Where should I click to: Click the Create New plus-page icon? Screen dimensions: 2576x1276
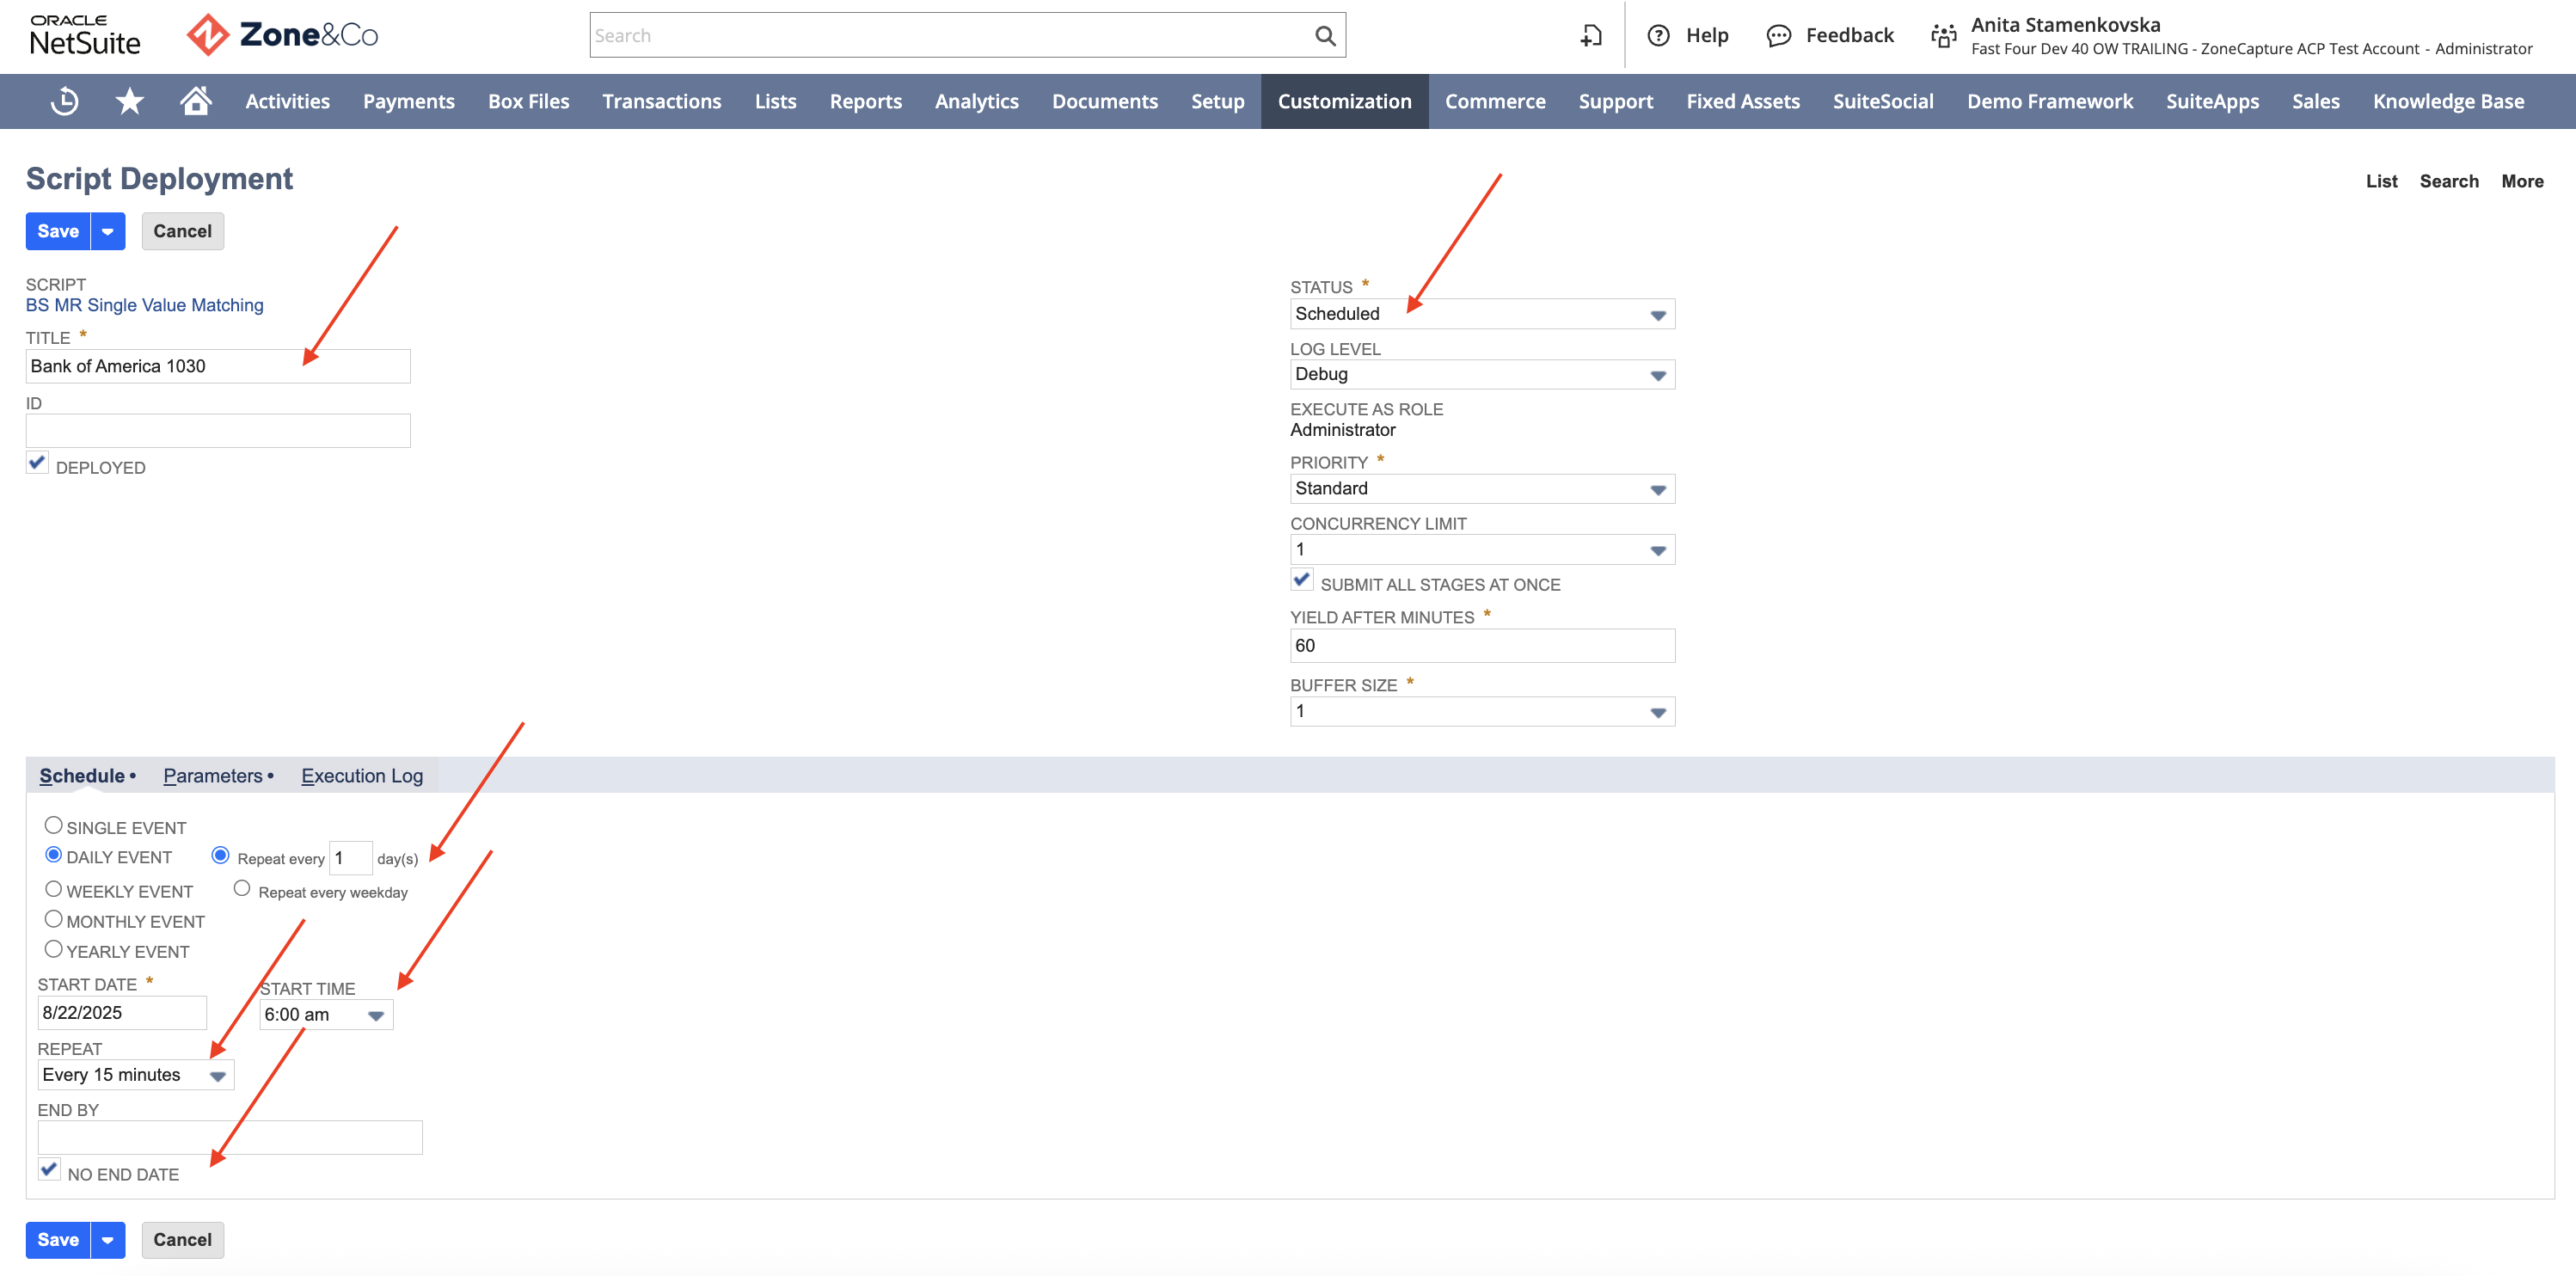[1591, 36]
